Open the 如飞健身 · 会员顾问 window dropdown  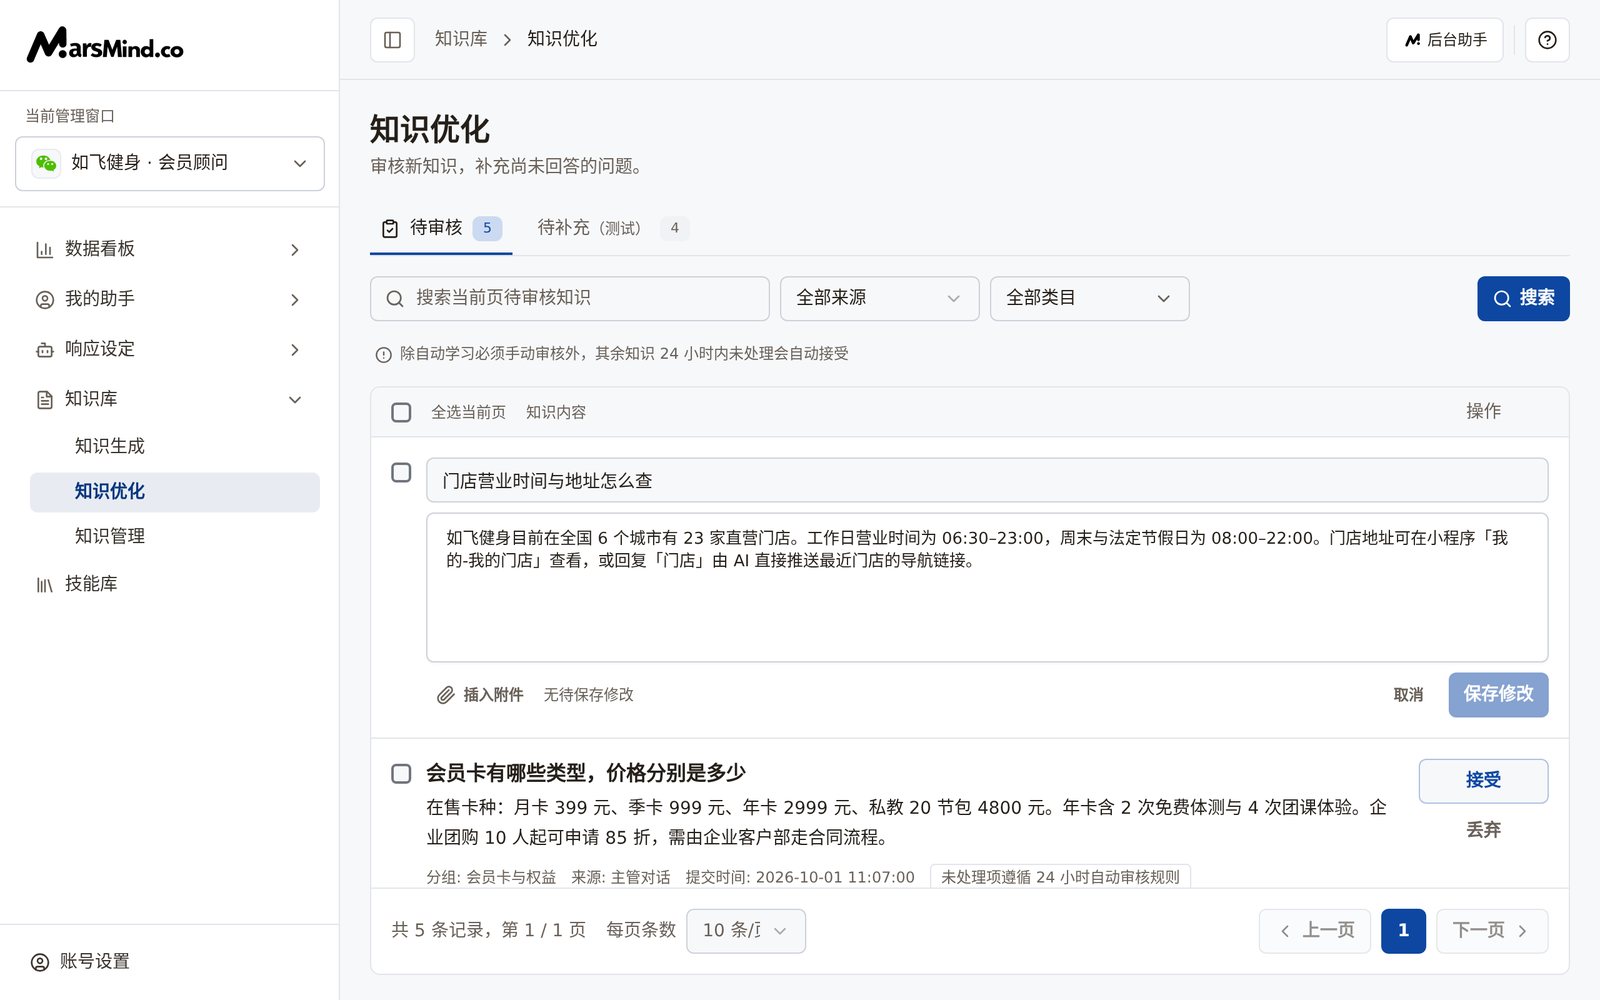coord(170,163)
